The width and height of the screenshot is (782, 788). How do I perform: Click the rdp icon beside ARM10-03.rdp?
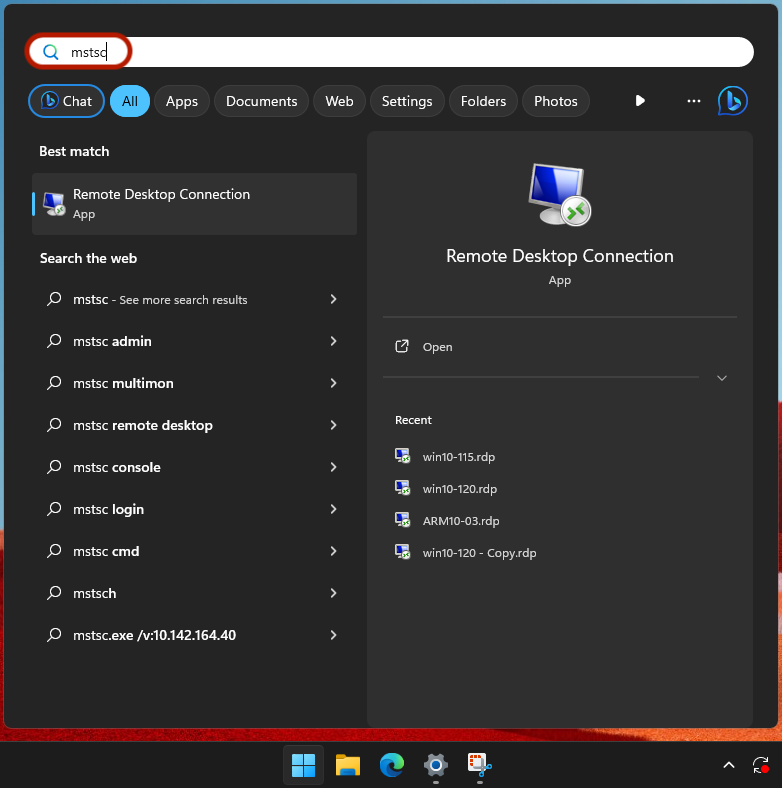pyautogui.click(x=402, y=520)
